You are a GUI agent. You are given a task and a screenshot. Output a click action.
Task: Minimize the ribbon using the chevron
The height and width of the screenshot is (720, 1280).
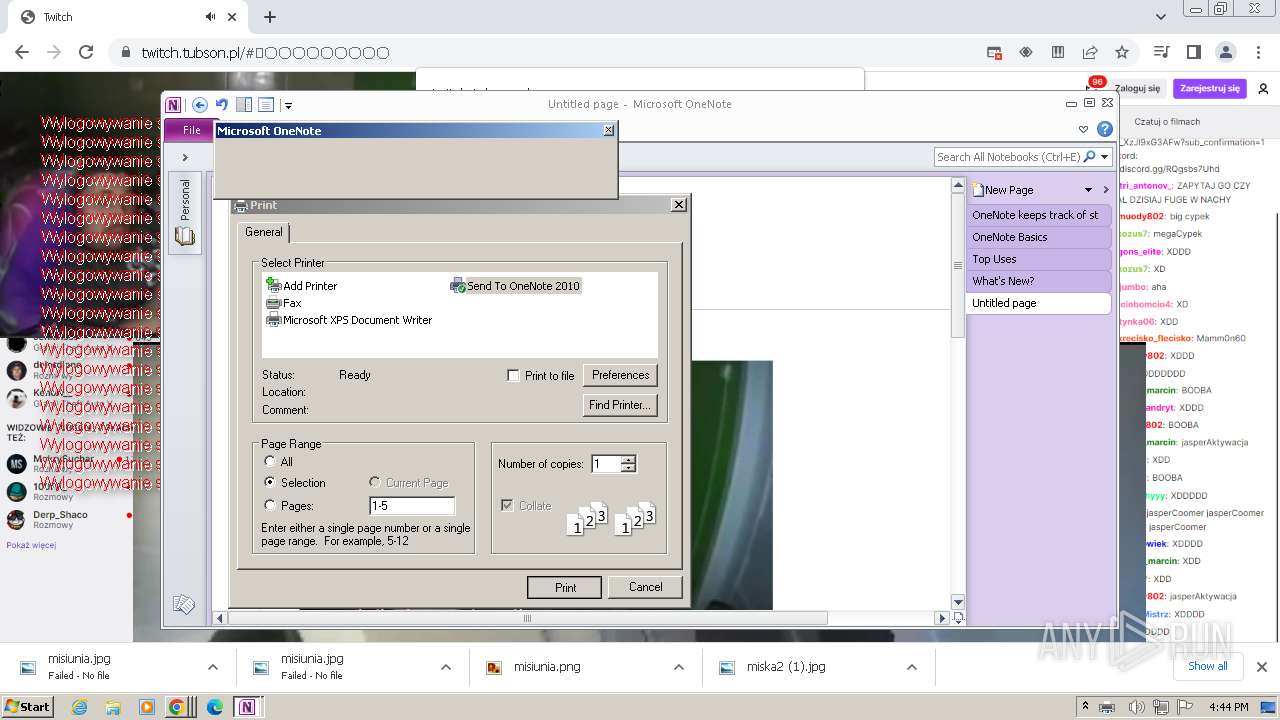1083,129
